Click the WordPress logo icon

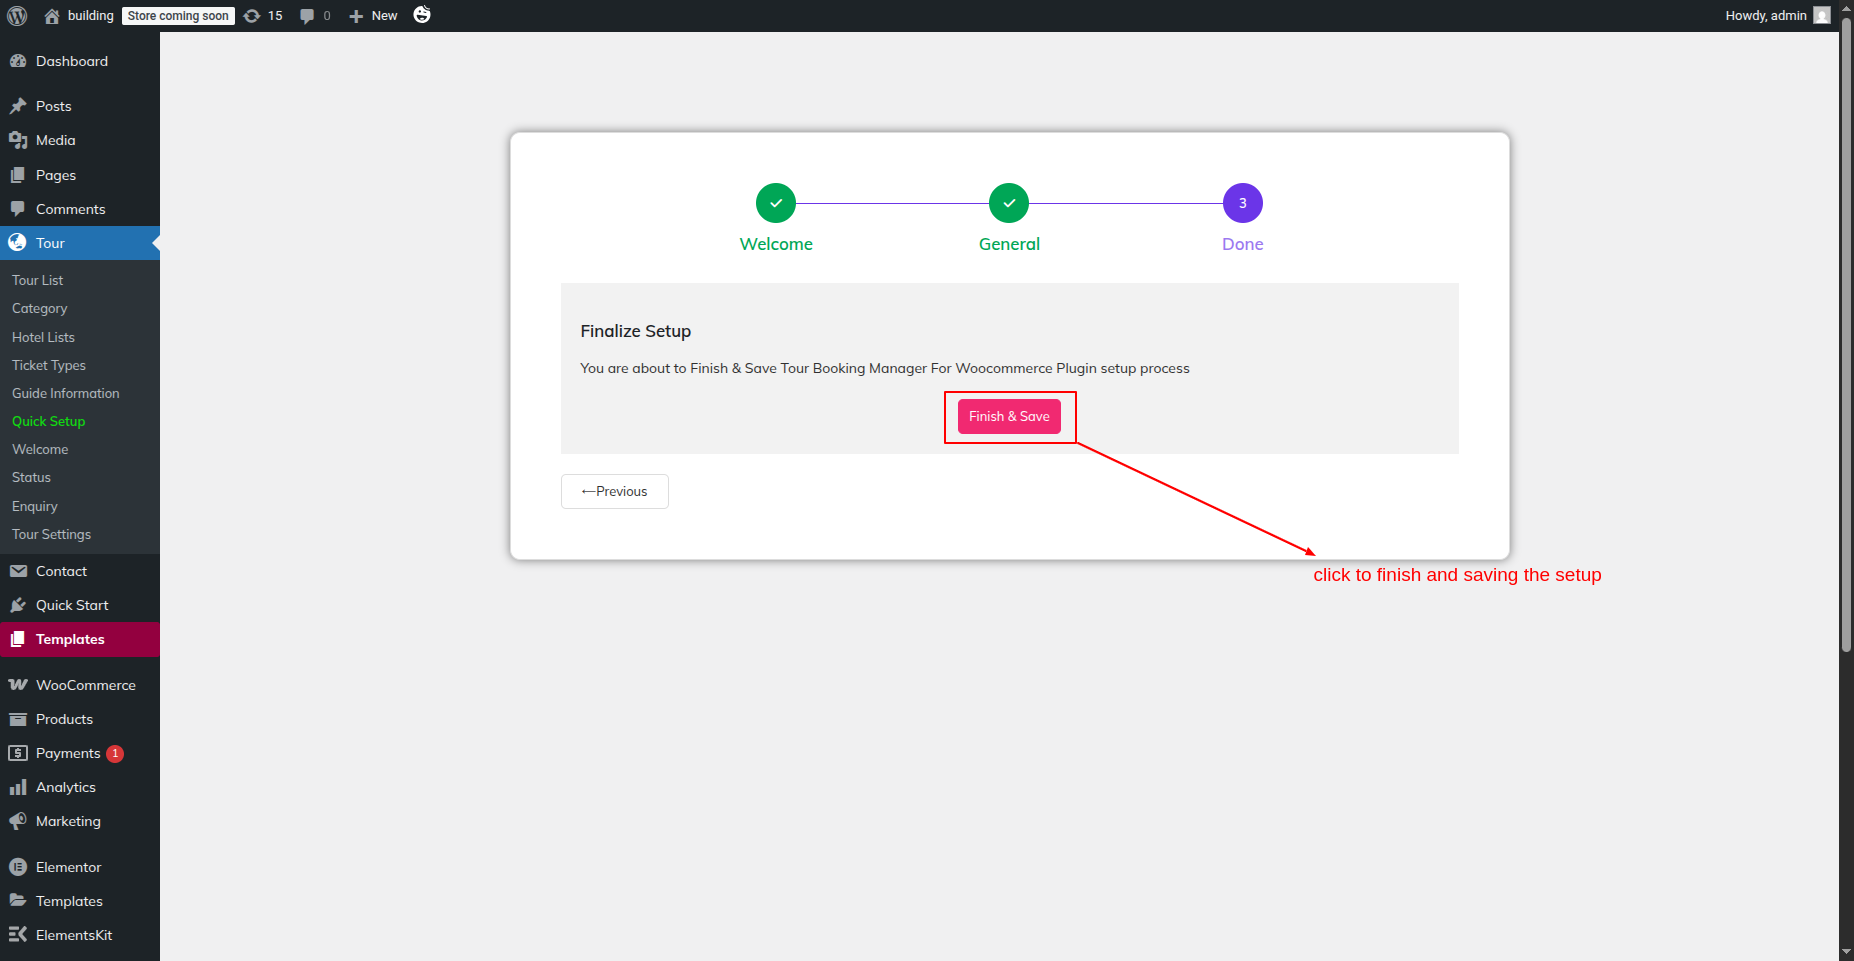(17, 16)
